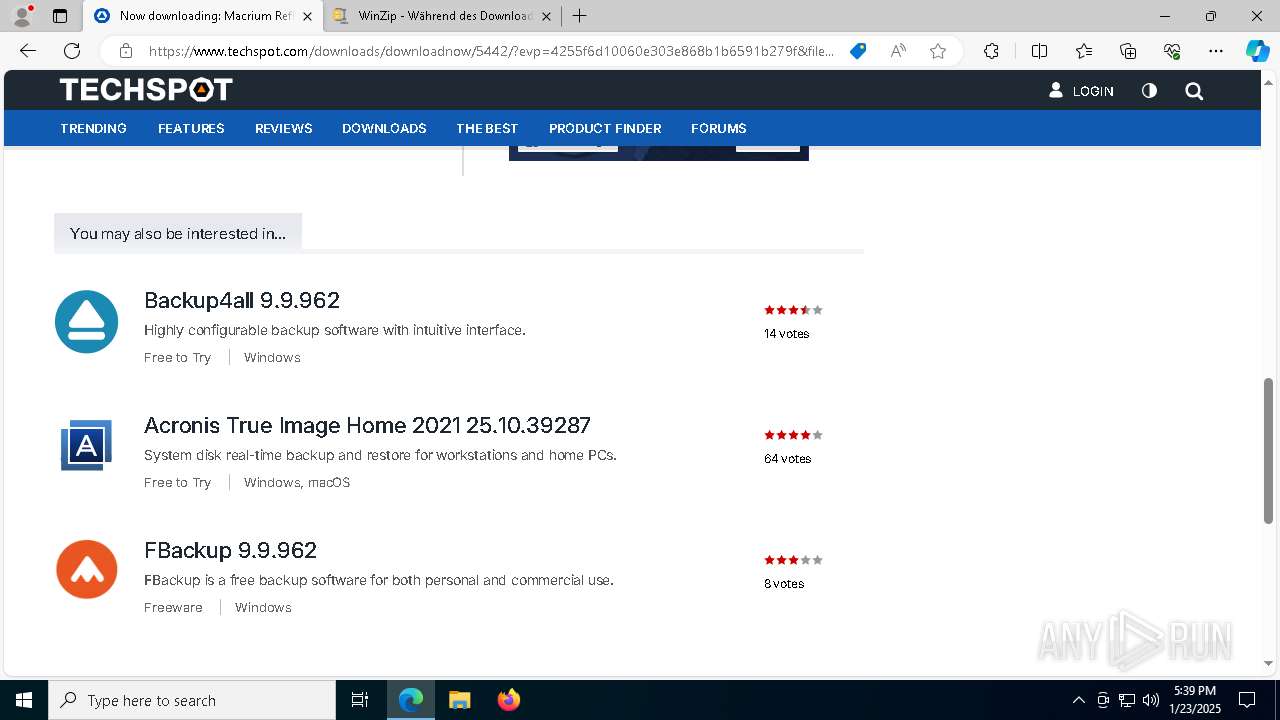Switch to the WinZip tab
Image resolution: width=1280 pixels, height=720 pixels.
[x=444, y=16]
